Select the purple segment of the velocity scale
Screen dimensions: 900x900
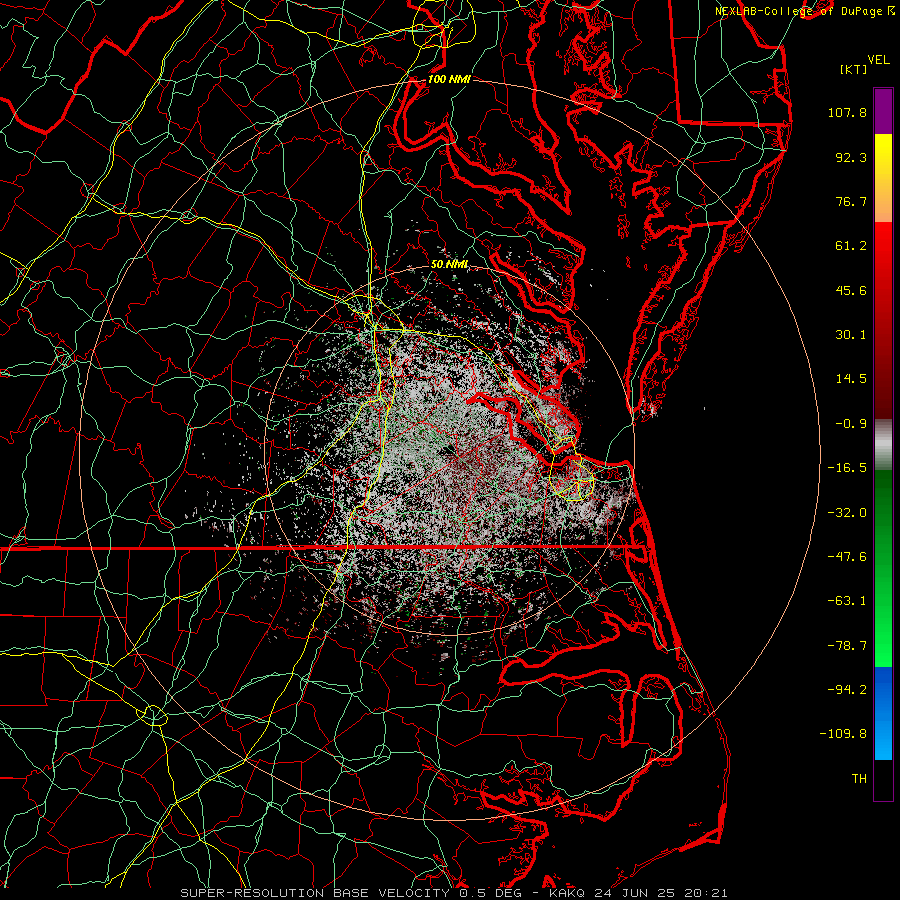coord(883,111)
